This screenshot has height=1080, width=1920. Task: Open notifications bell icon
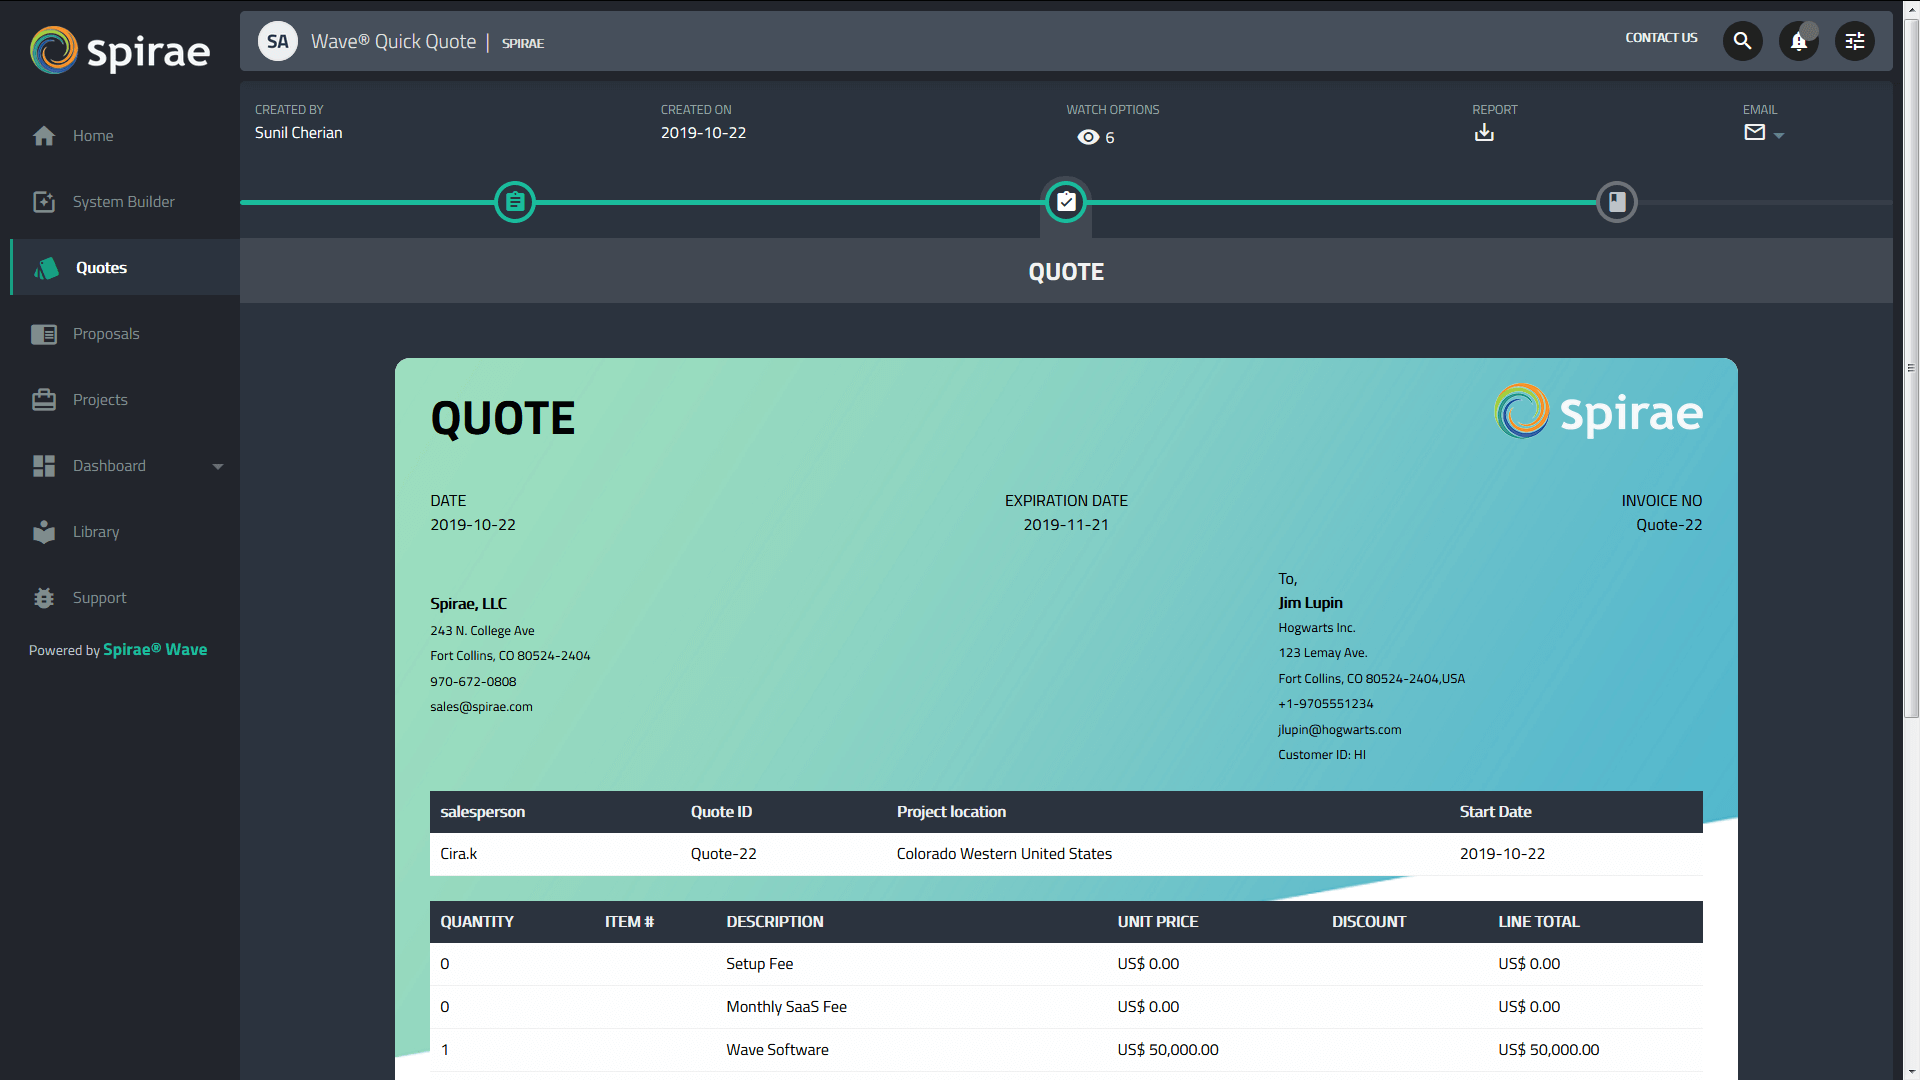1798,41
